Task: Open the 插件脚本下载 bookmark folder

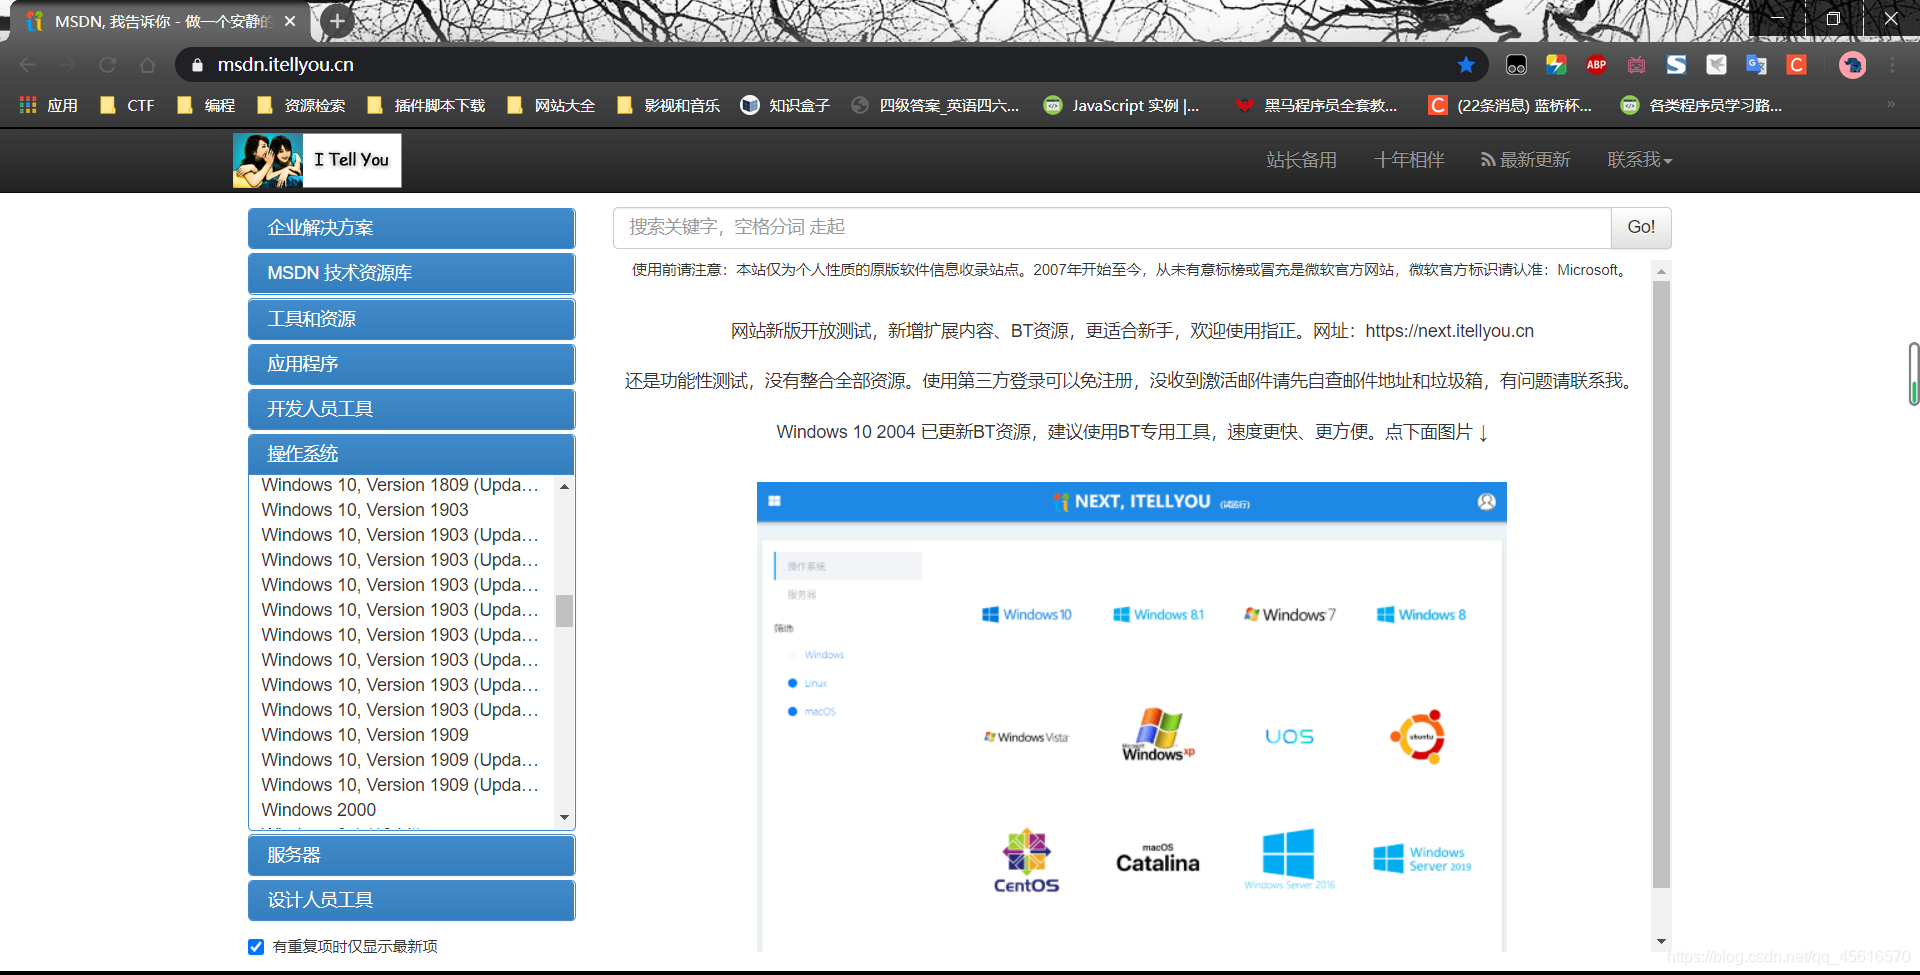Action: [x=426, y=105]
